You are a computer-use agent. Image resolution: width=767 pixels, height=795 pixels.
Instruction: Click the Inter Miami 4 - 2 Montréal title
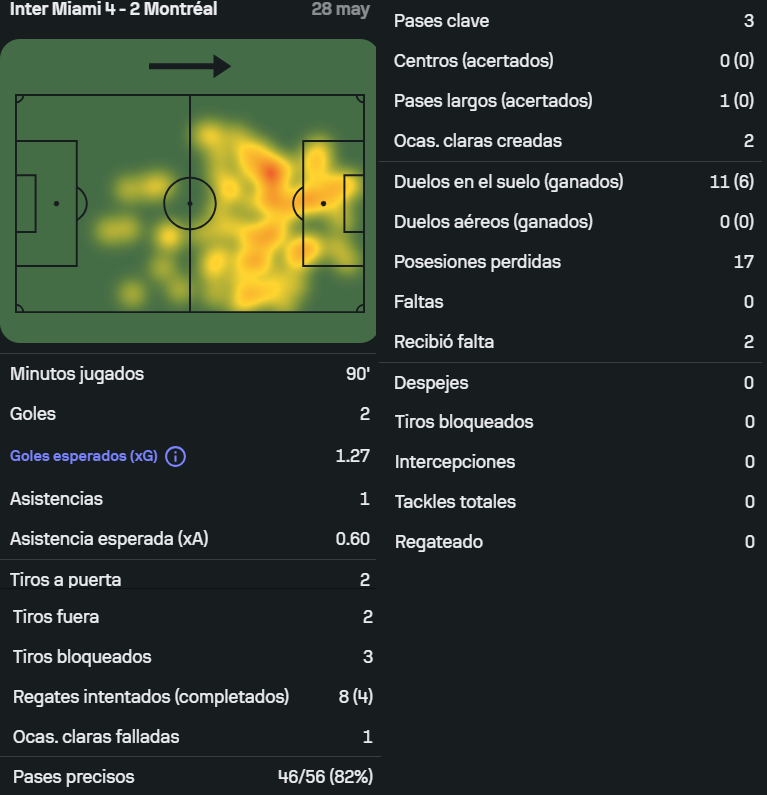click(114, 9)
